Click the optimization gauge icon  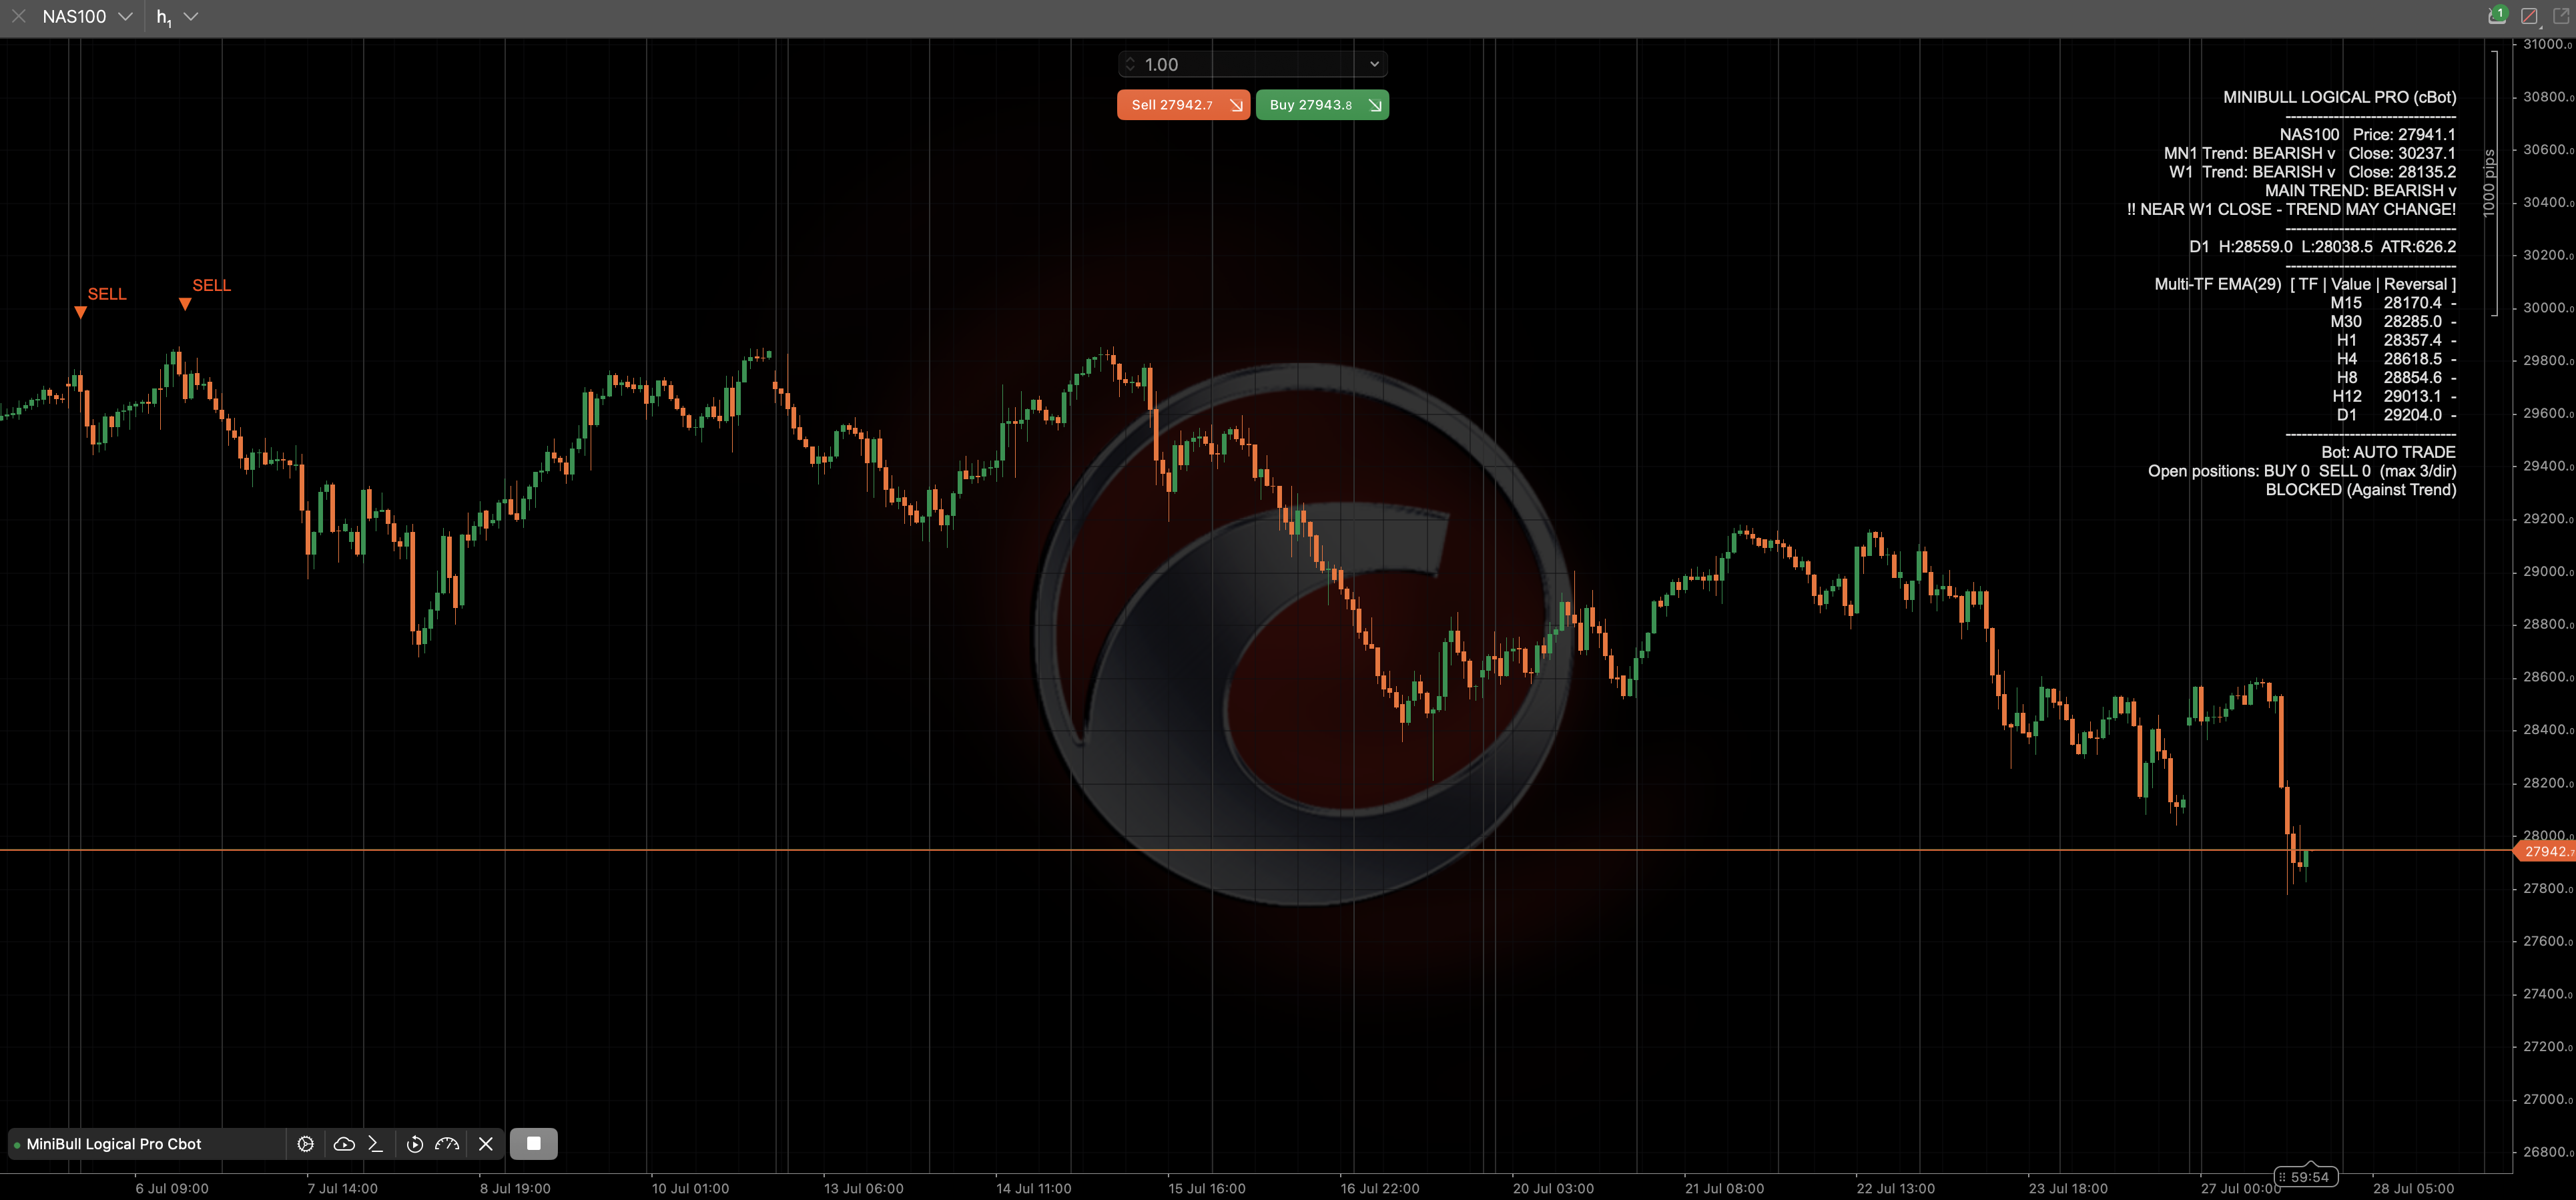point(447,1143)
